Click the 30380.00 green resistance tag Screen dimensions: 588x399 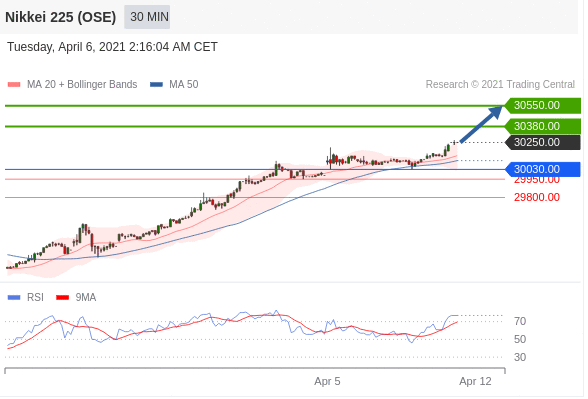542,126
